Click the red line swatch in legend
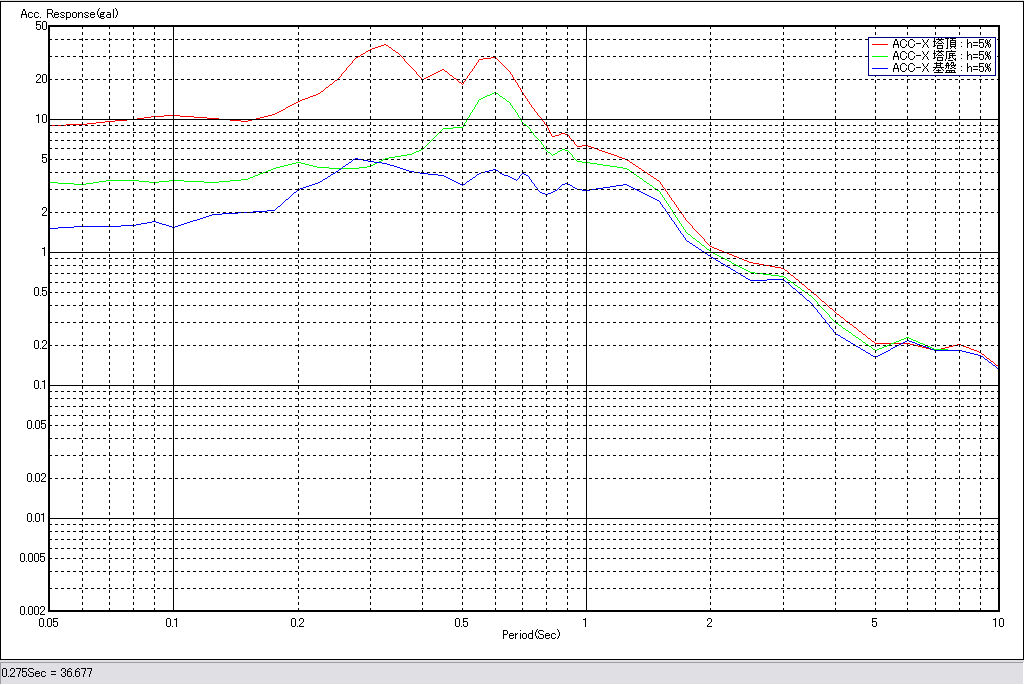Viewport: 1024px width, 685px height. 879,44
